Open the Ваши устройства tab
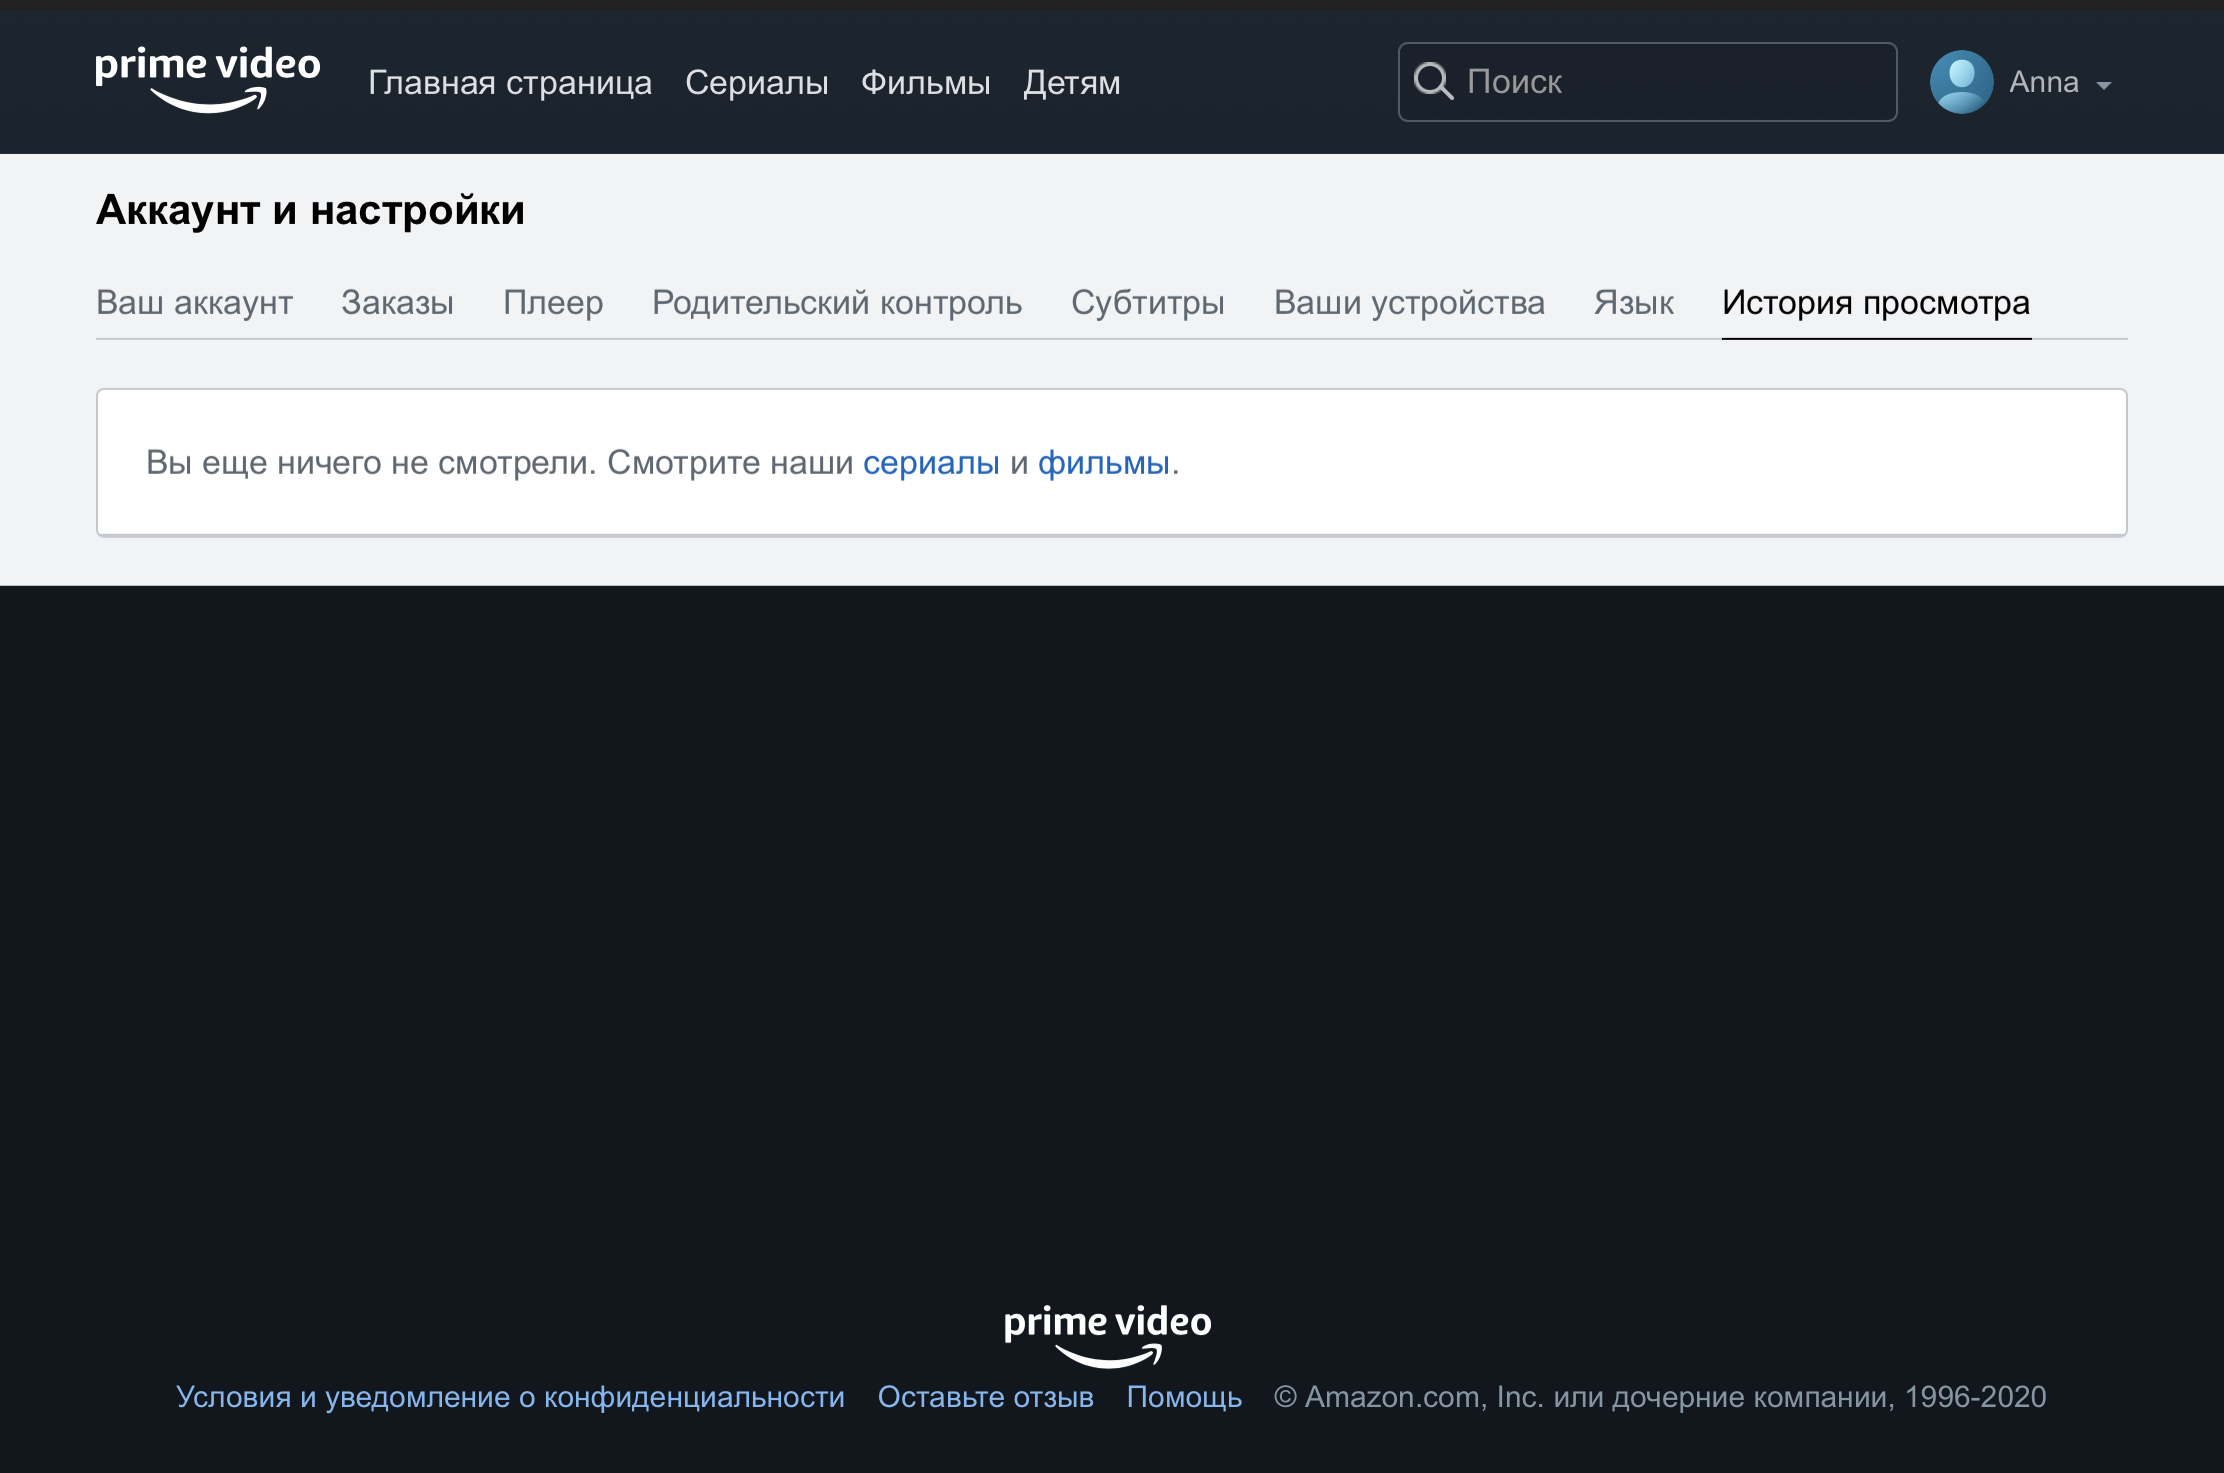The width and height of the screenshot is (2224, 1473). 1408,302
